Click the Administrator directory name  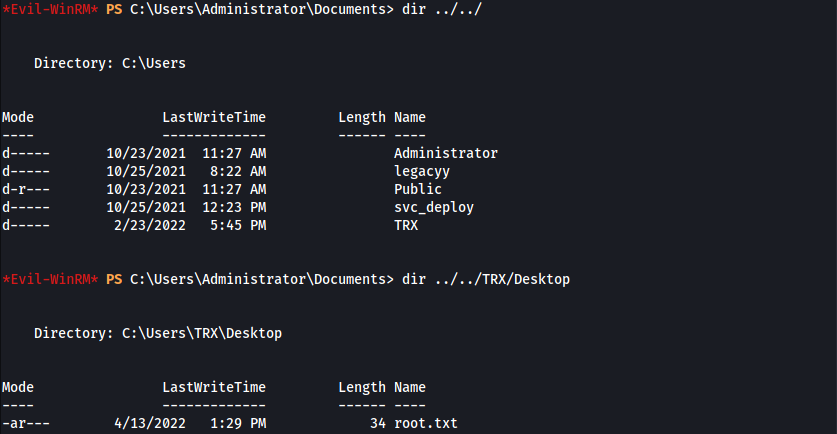pos(446,153)
